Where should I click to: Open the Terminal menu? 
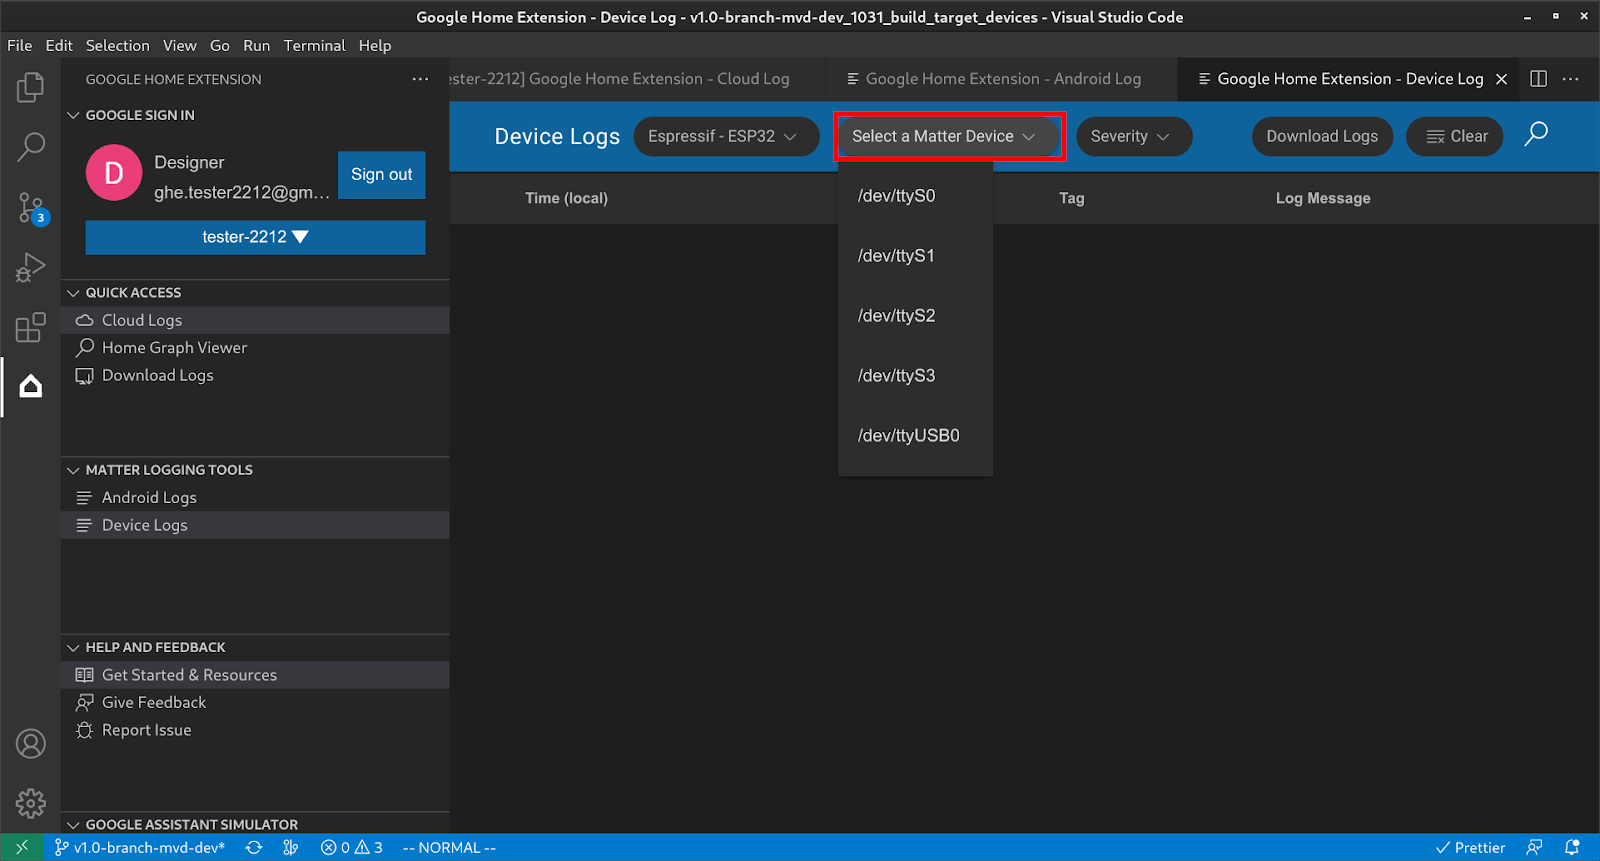(314, 46)
